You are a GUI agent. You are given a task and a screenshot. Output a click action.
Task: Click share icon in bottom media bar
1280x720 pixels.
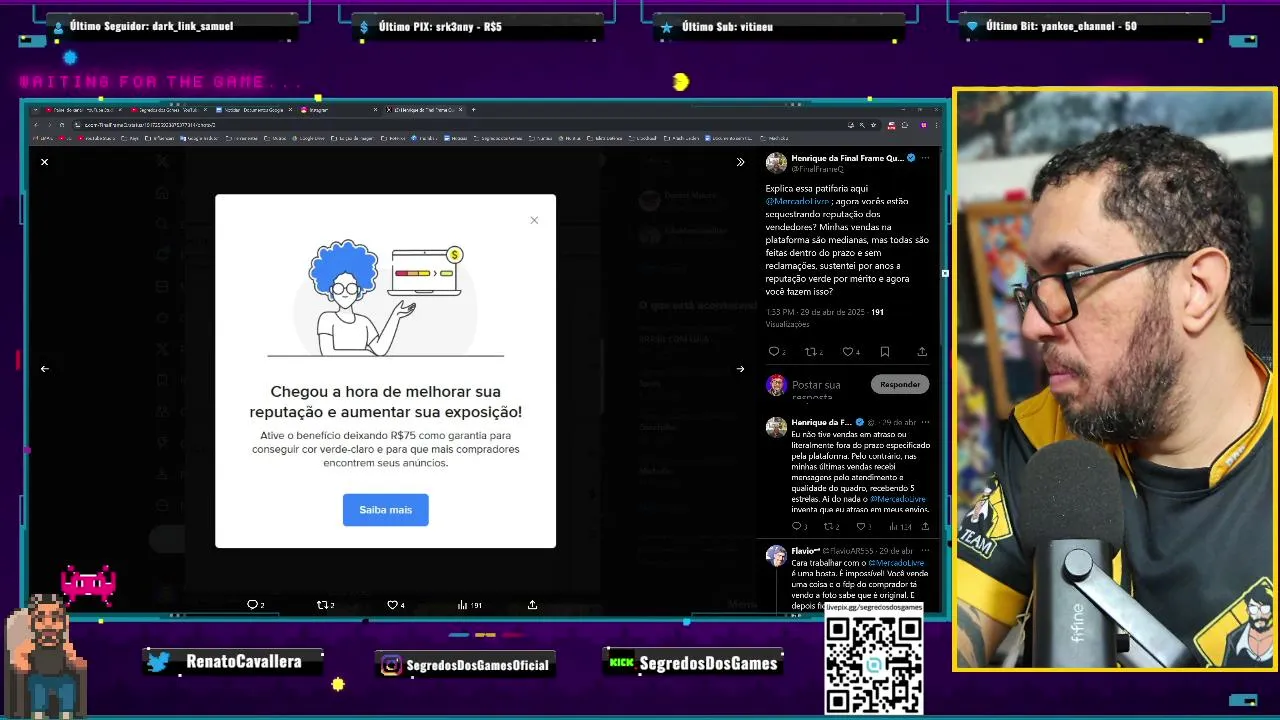pos(532,604)
